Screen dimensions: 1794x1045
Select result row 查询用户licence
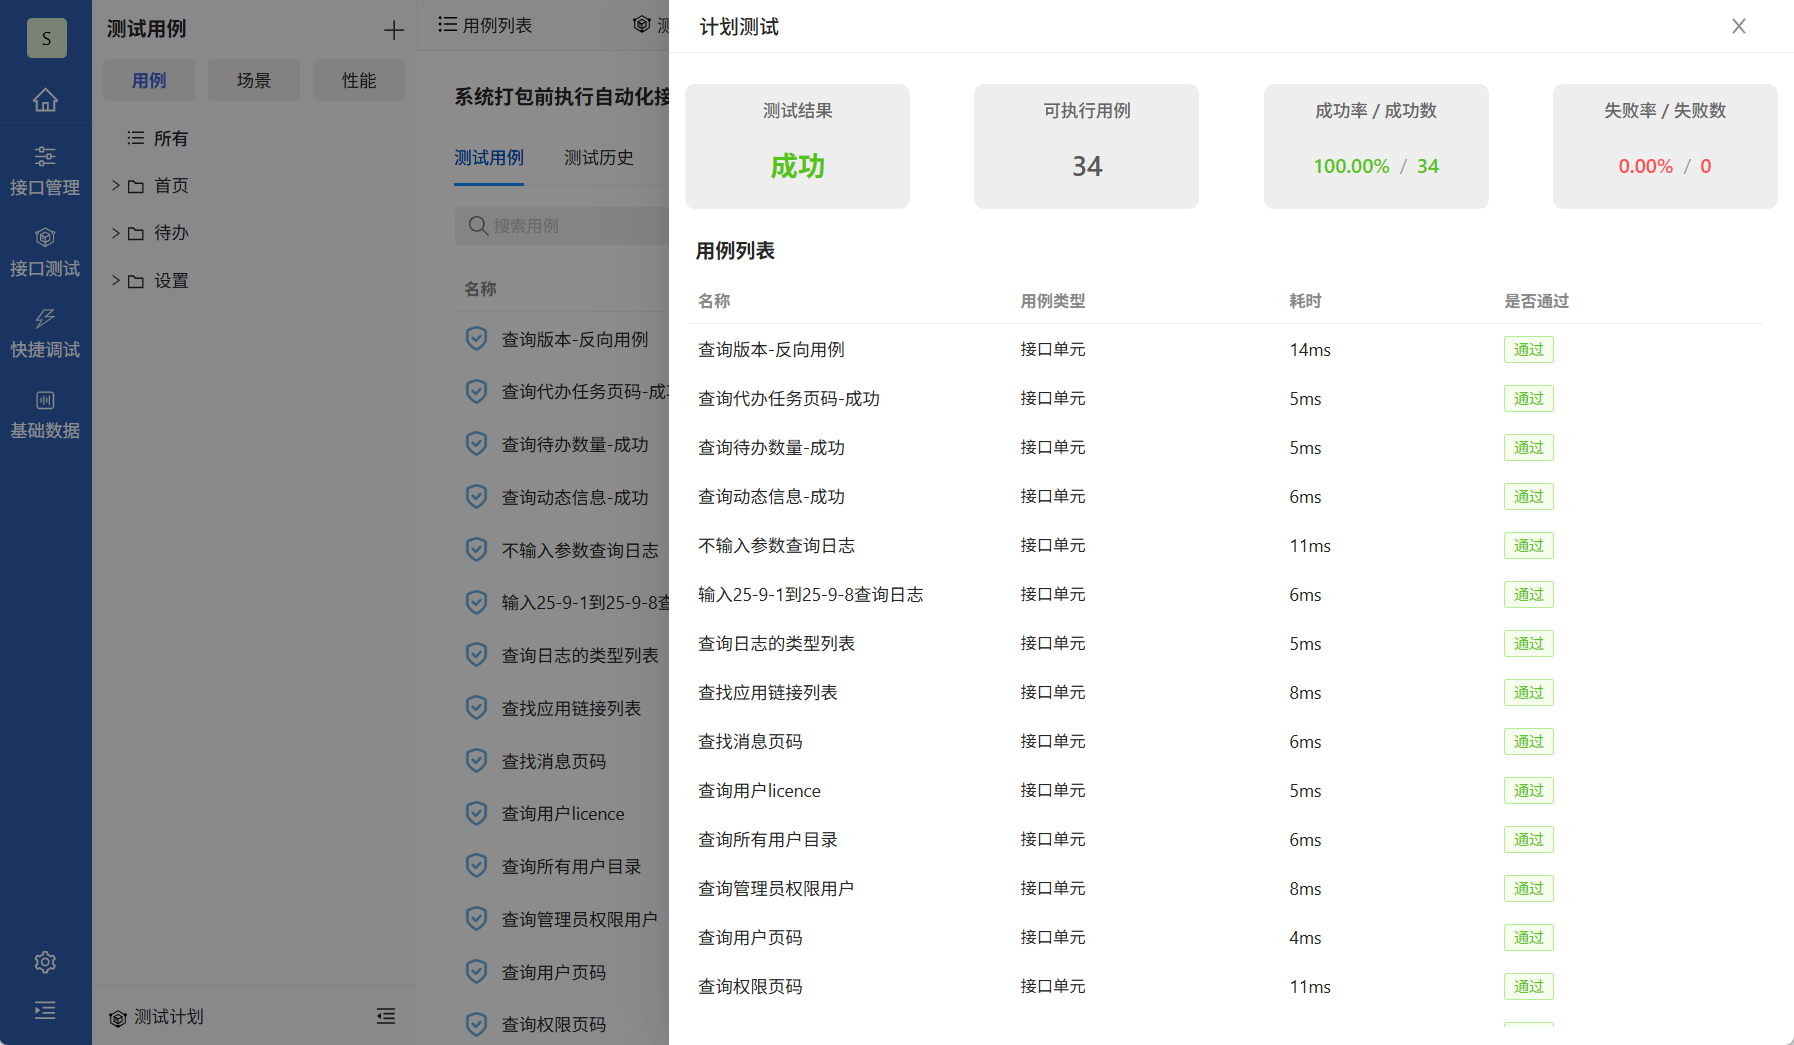(1225, 791)
